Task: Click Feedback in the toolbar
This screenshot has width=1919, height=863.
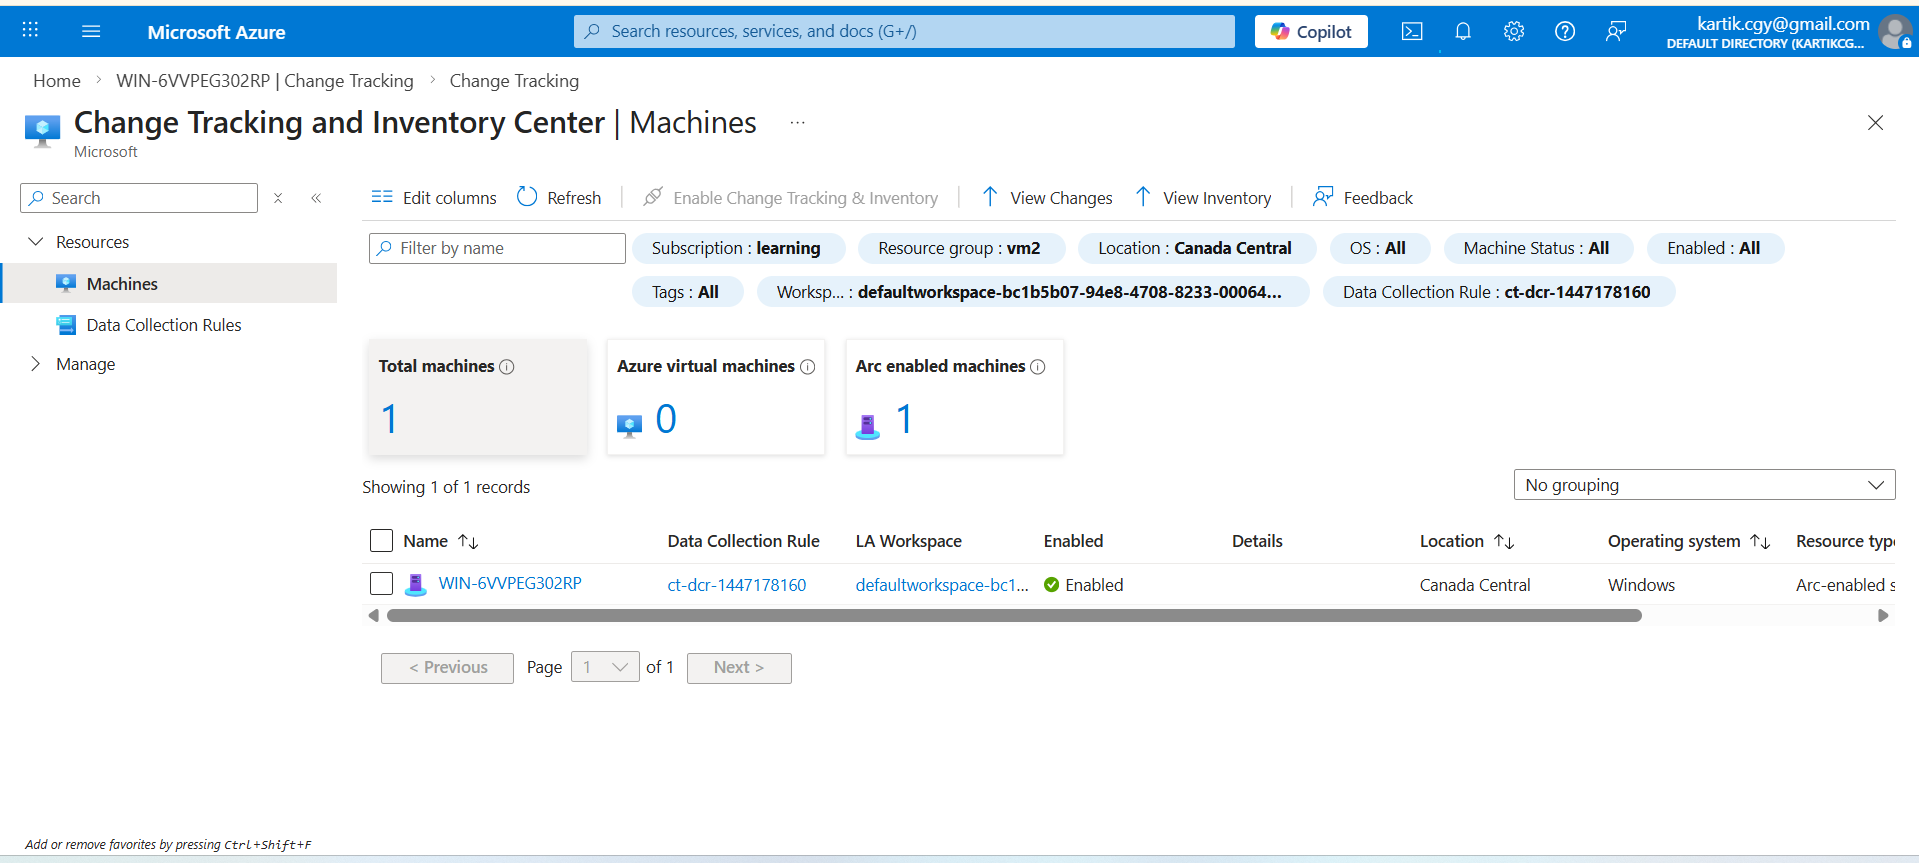Action: [x=1363, y=198]
